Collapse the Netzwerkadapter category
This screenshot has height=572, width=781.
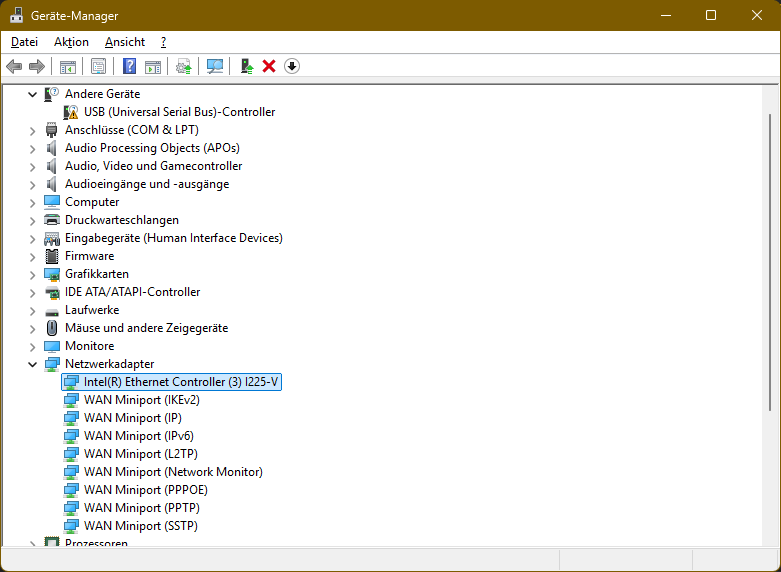click(33, 365)
